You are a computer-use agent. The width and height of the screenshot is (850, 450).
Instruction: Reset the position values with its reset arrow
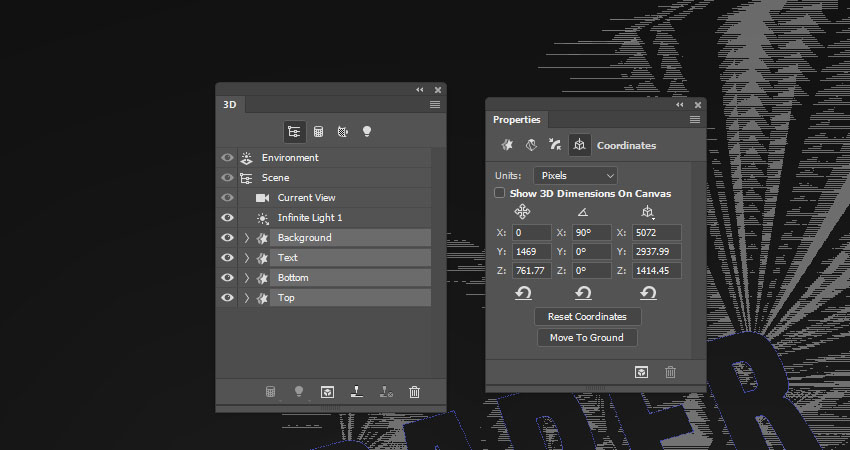tap(523, 293)
